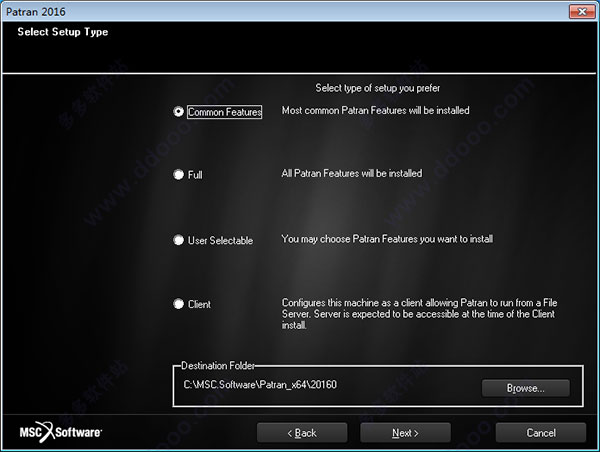Go to previous step with Back
Screen dimensions: 600x452
point(302,433)
